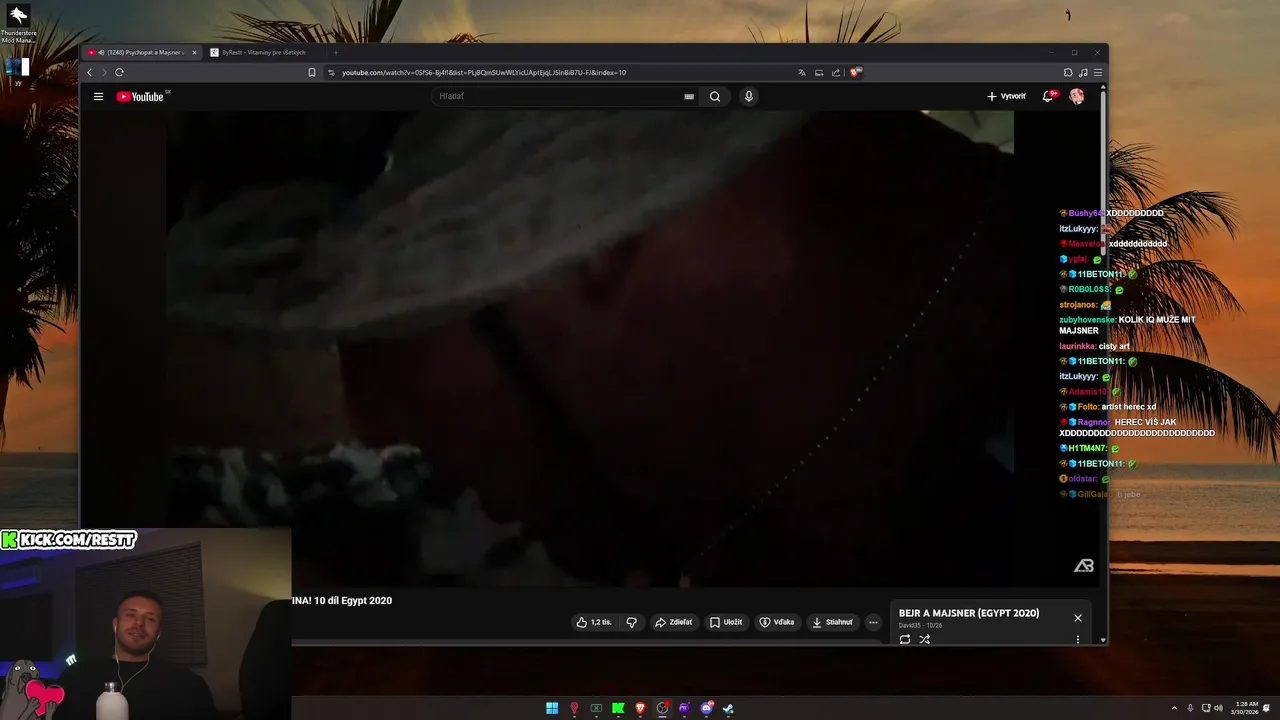Image resolution: width=1280 pixels, height=720 pixels.
Task: Reload the page with the refresh icon
Action: (119, 72)
